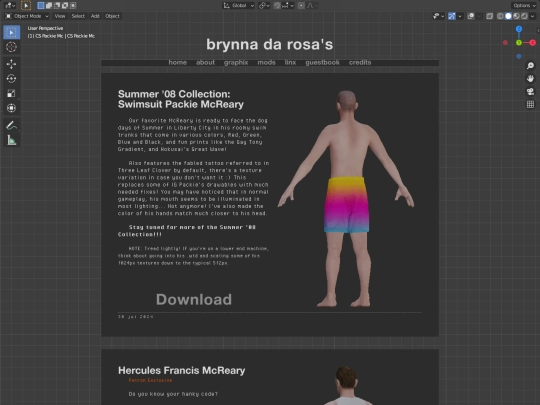Select the Measure ruler tool

click(x=11, y=140)
